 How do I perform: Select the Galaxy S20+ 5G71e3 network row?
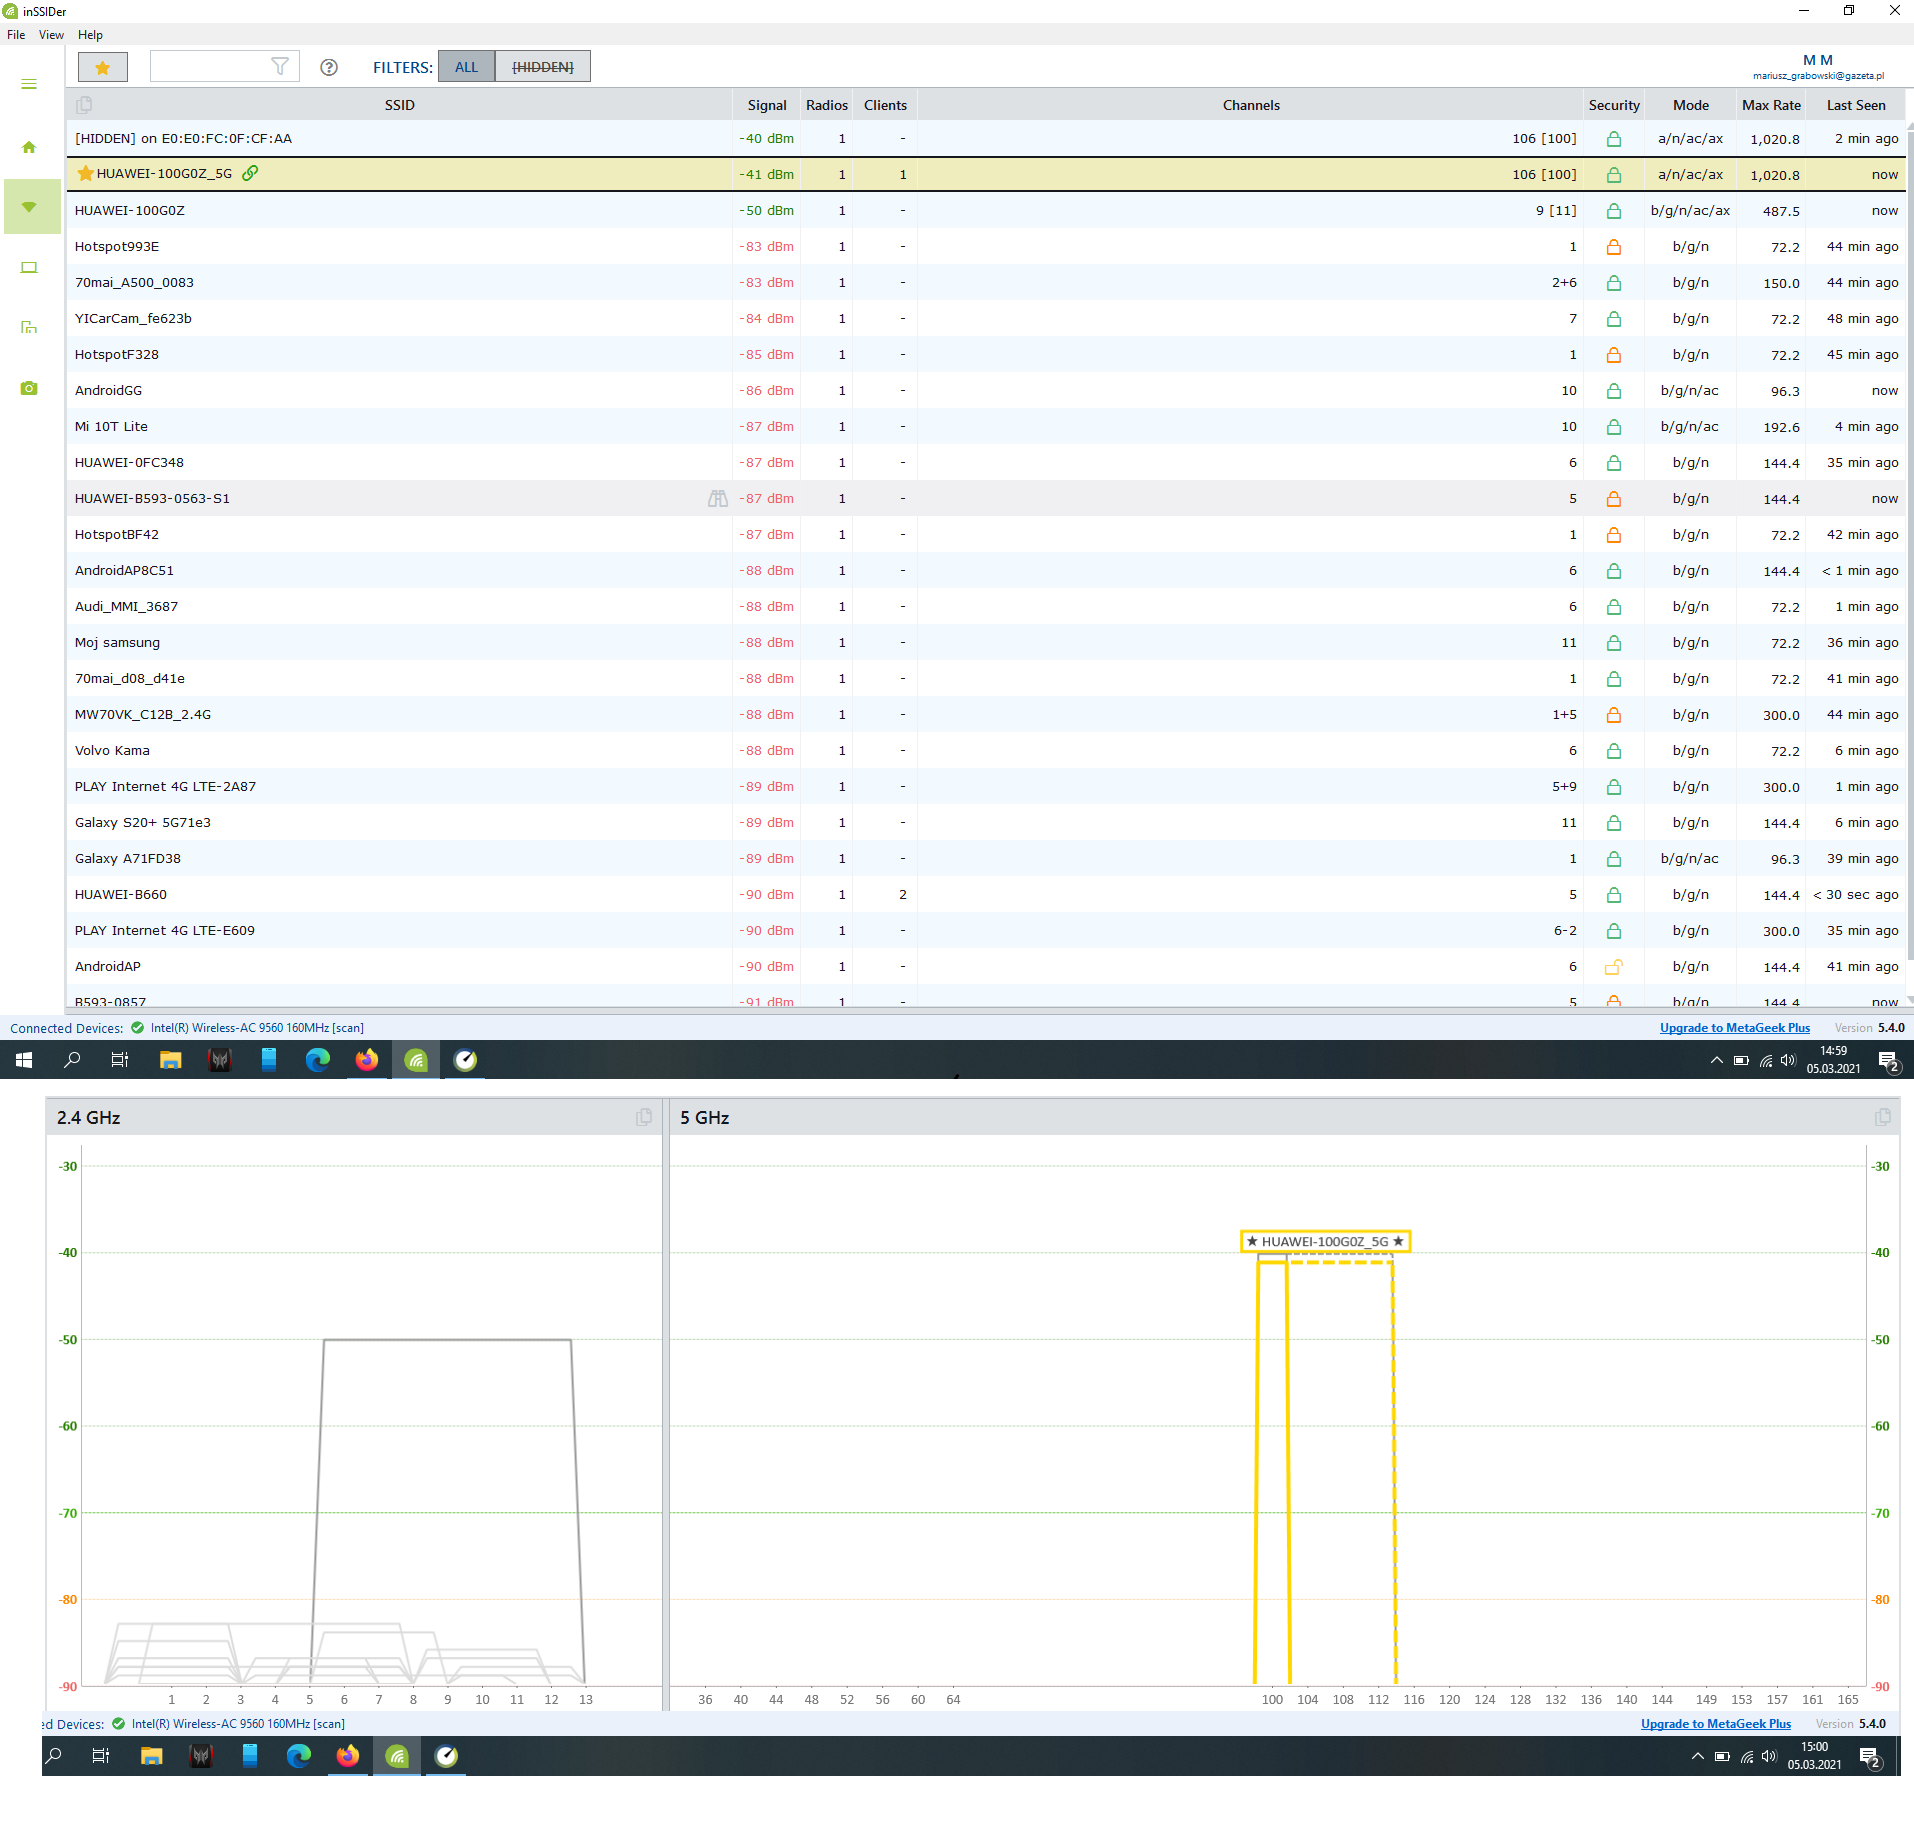pos(986,823)
